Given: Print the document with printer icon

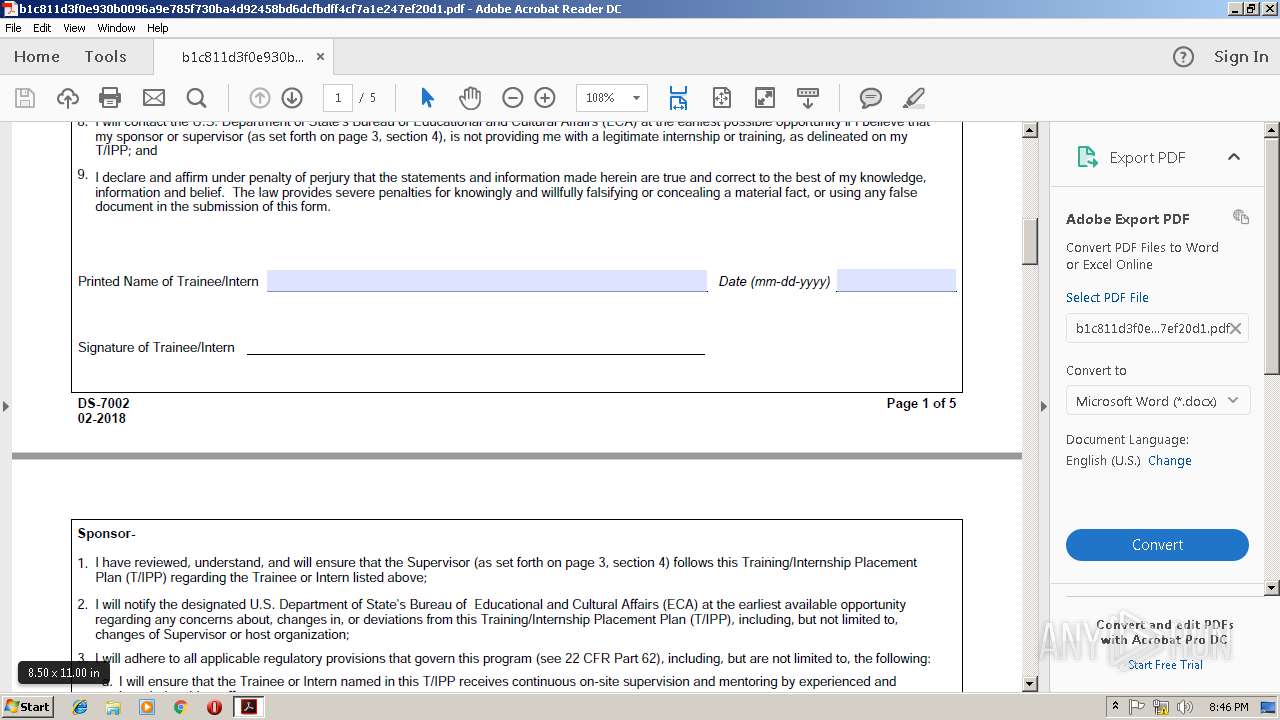Looking at the screenshot, I should coord(110,98).
